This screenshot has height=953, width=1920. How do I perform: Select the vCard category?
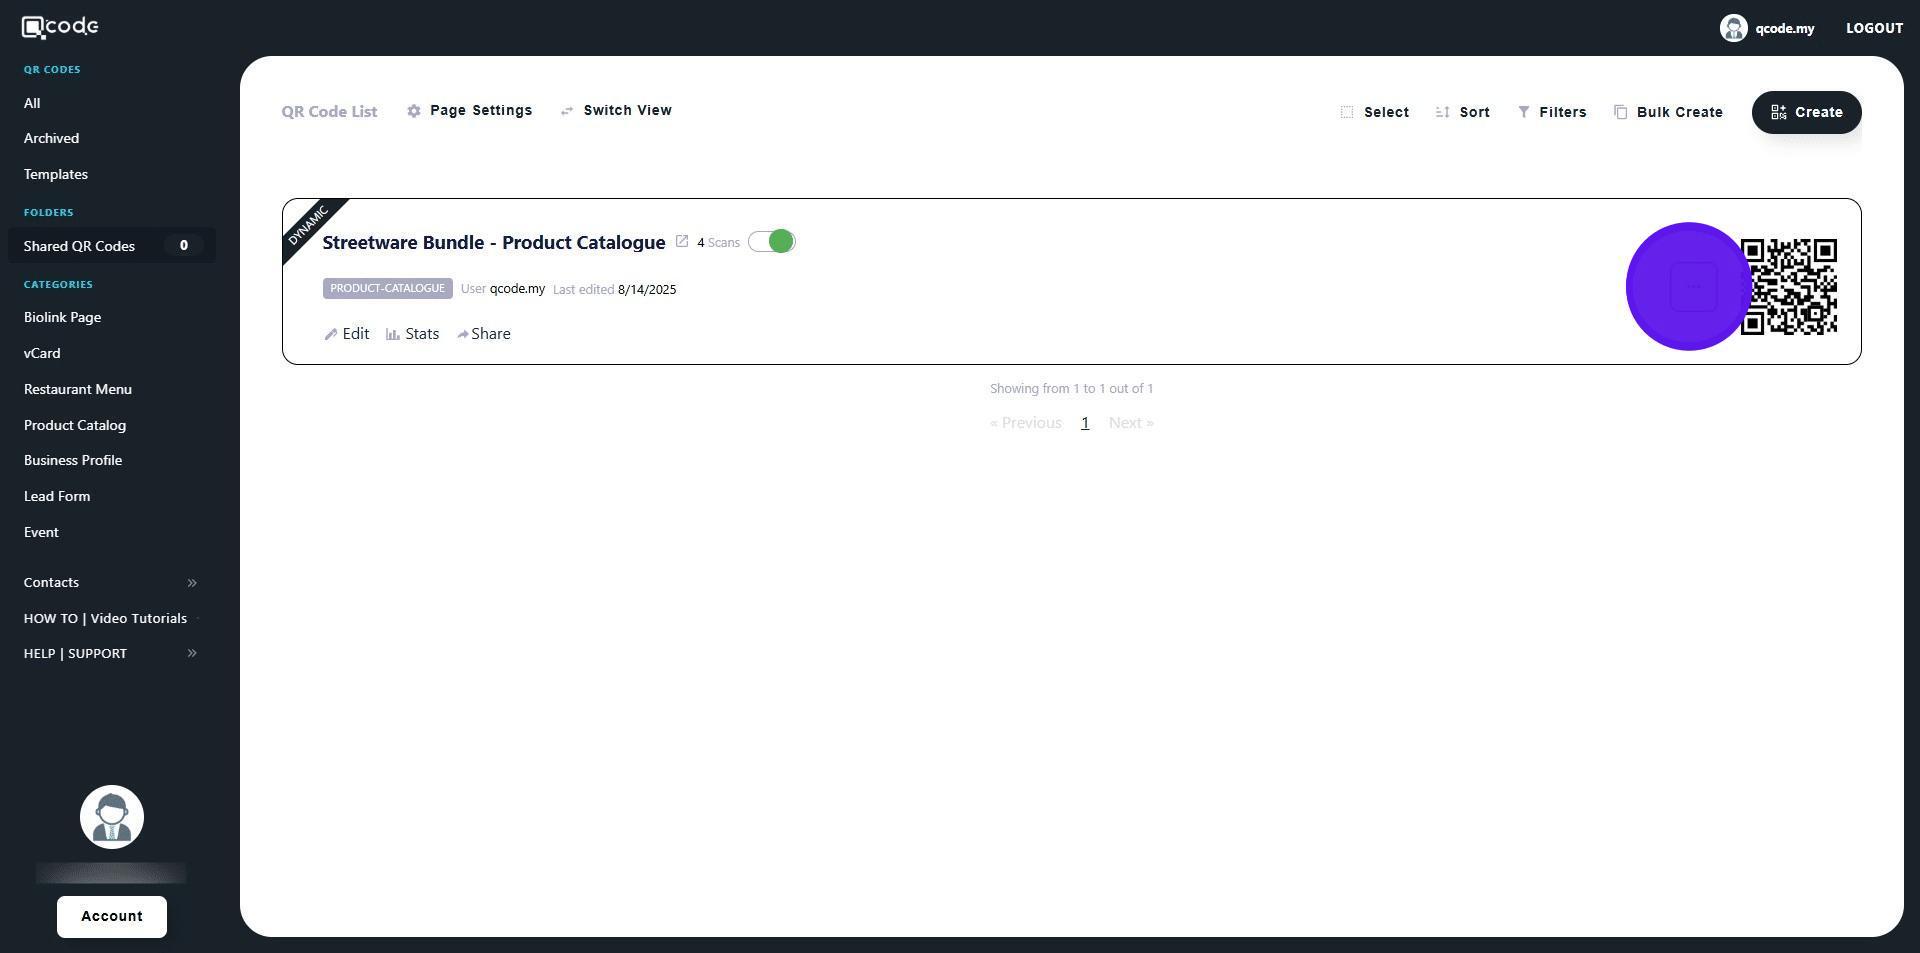42,353
